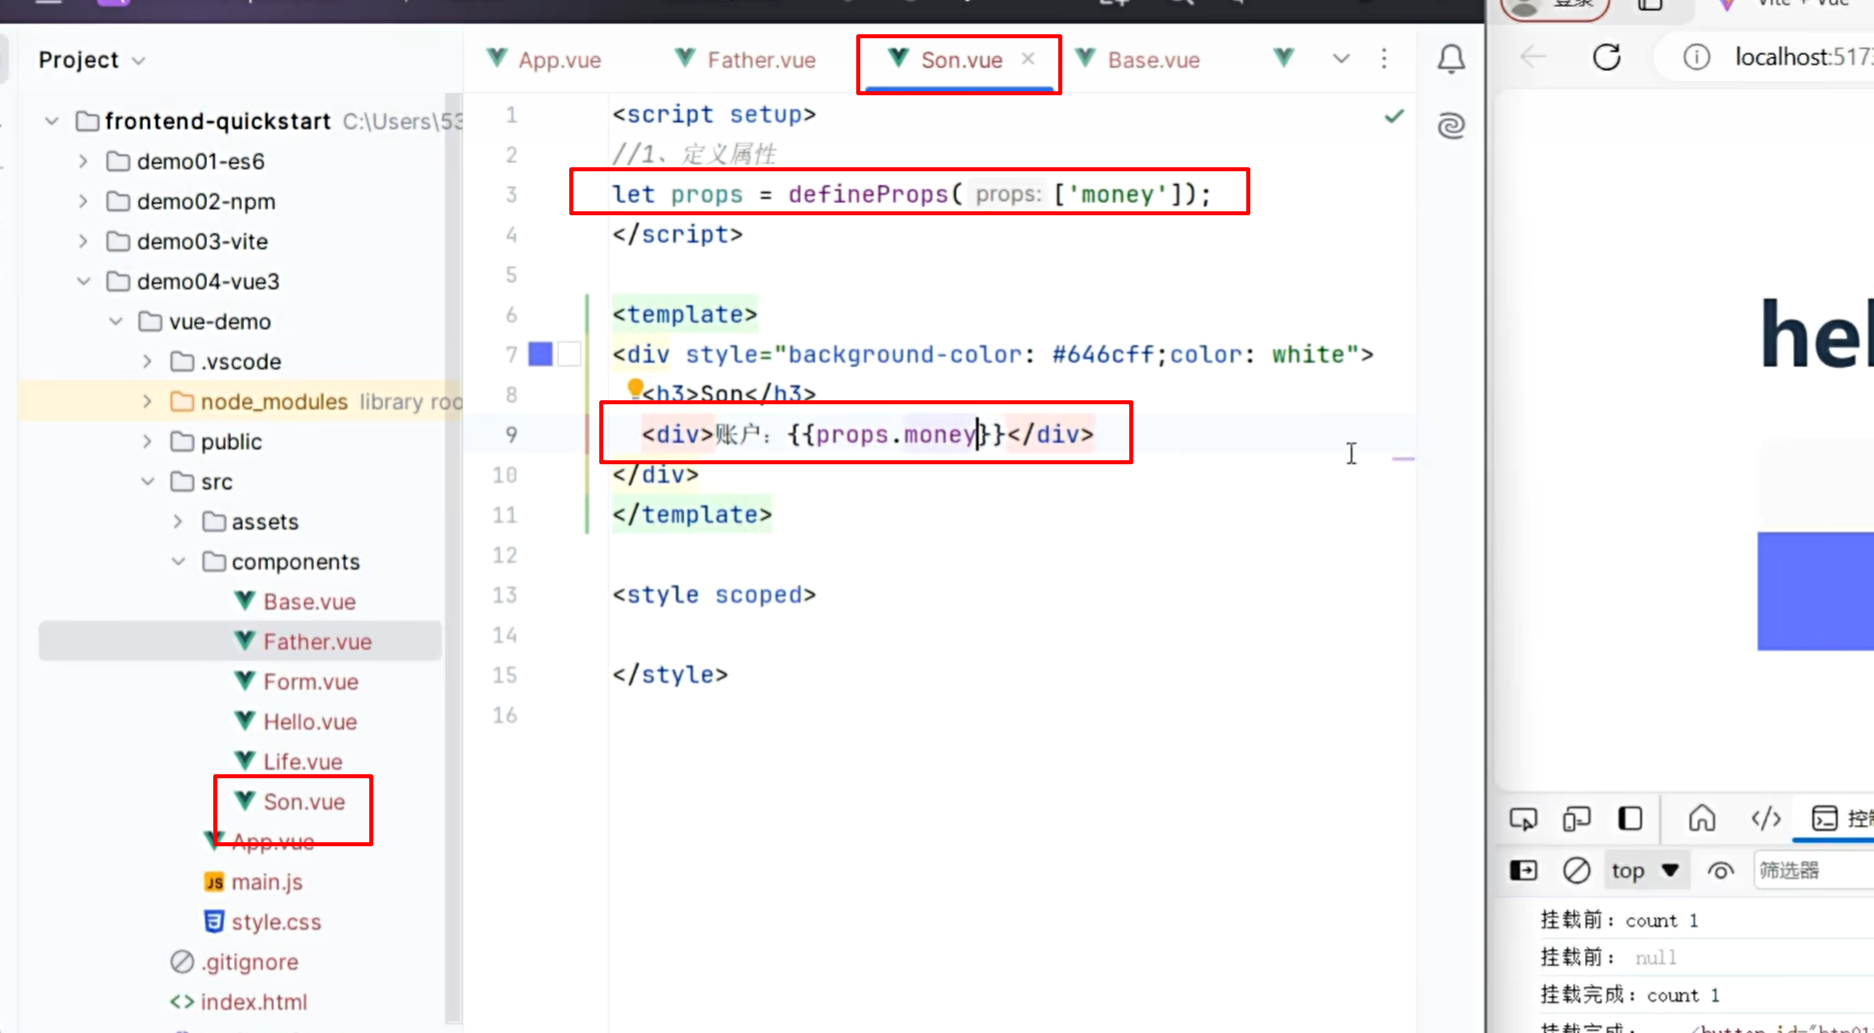Collapse the components folder
This screenshot has width=1874, height=1033.
tap(178, 561)
